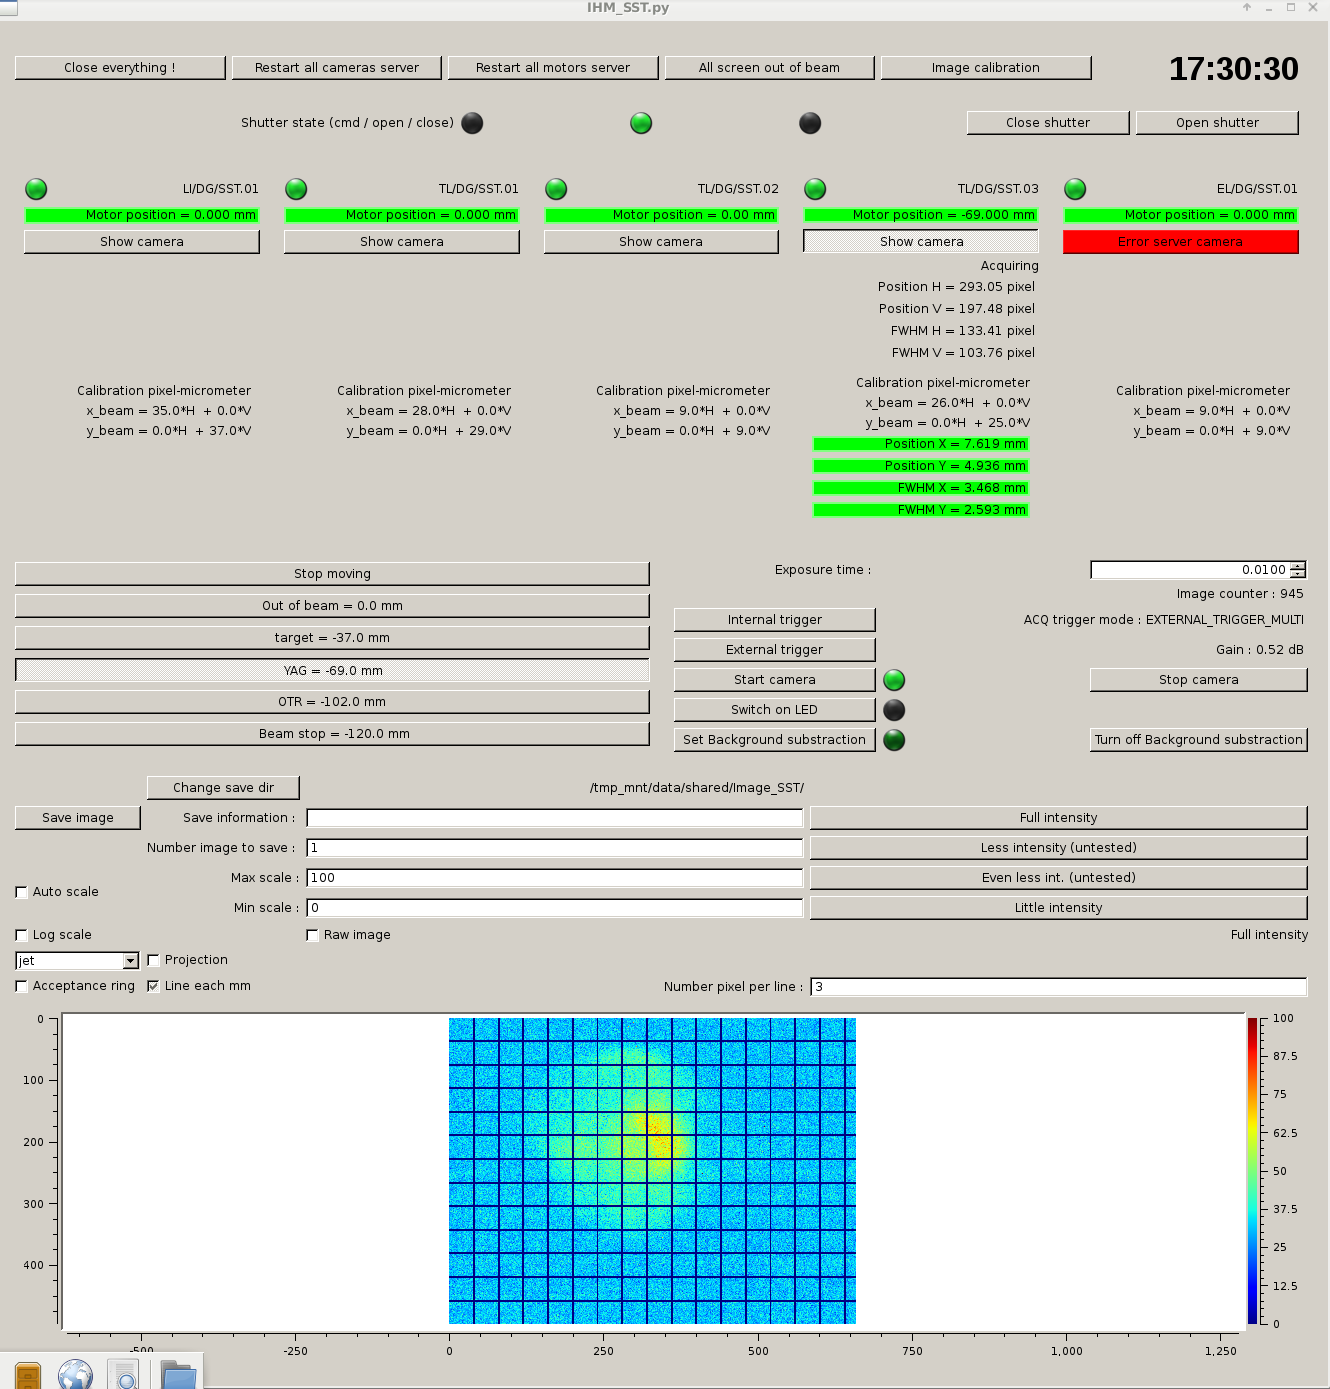Click the dark LED next to Switch on LED
Image resolution: width=1330 pixels, height=1389 pixels.
(894, 710)
